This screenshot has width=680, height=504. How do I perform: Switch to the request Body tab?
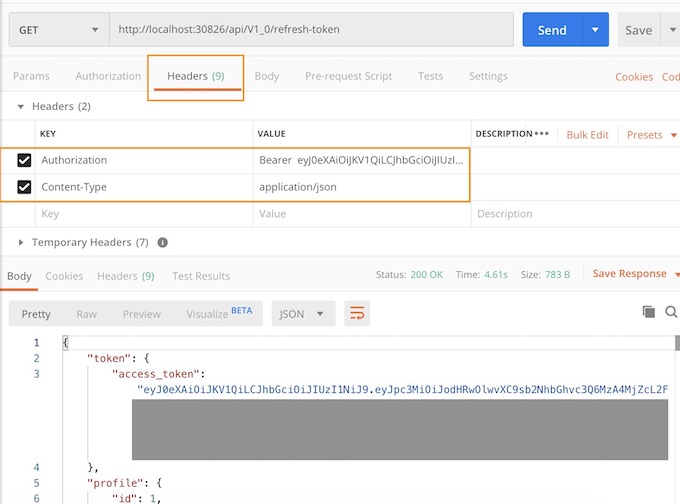click(x=267, y=76)
